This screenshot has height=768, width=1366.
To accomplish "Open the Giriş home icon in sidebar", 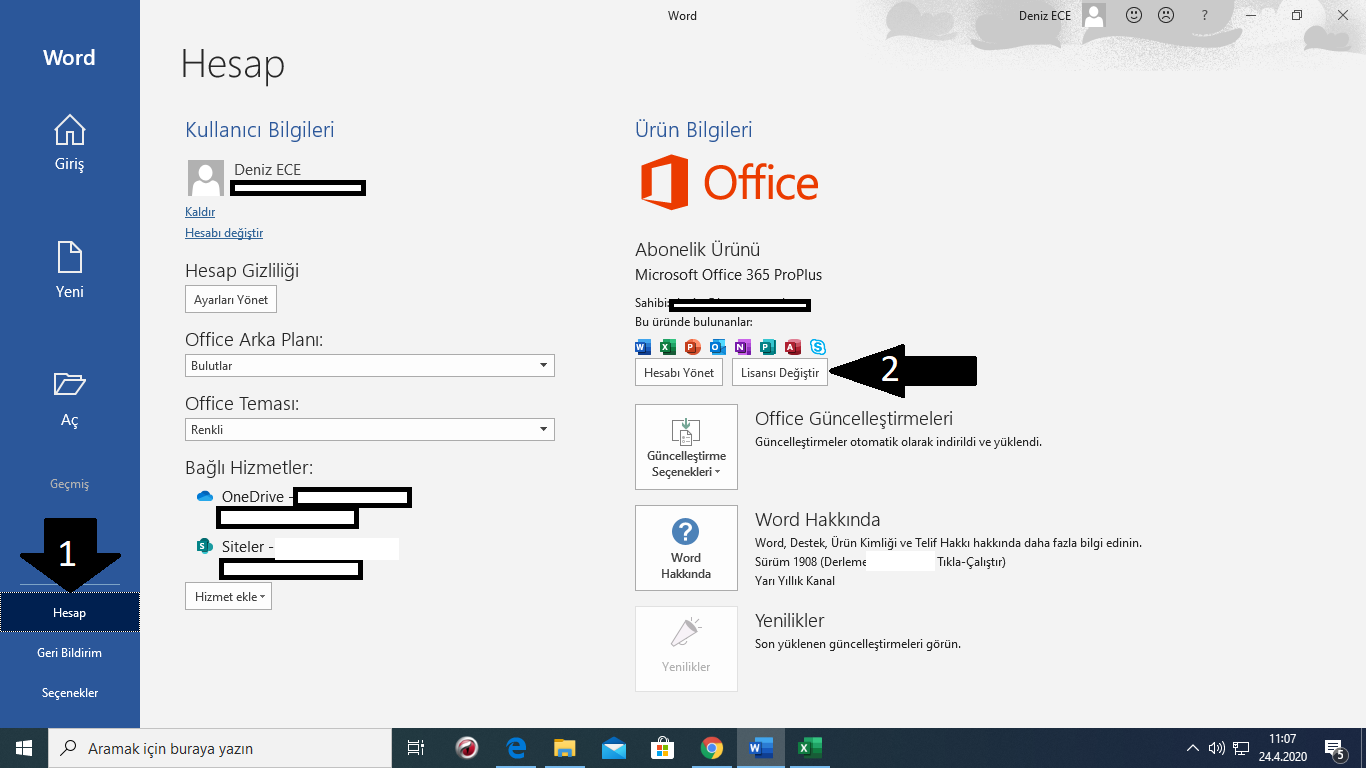I will pos(69,131).
